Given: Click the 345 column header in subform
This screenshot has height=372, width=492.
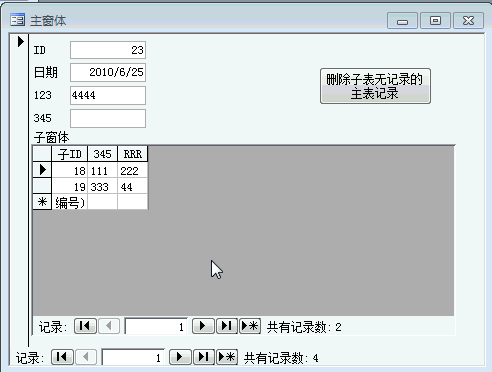Looking at the screenshot, I should pos(102,154).
